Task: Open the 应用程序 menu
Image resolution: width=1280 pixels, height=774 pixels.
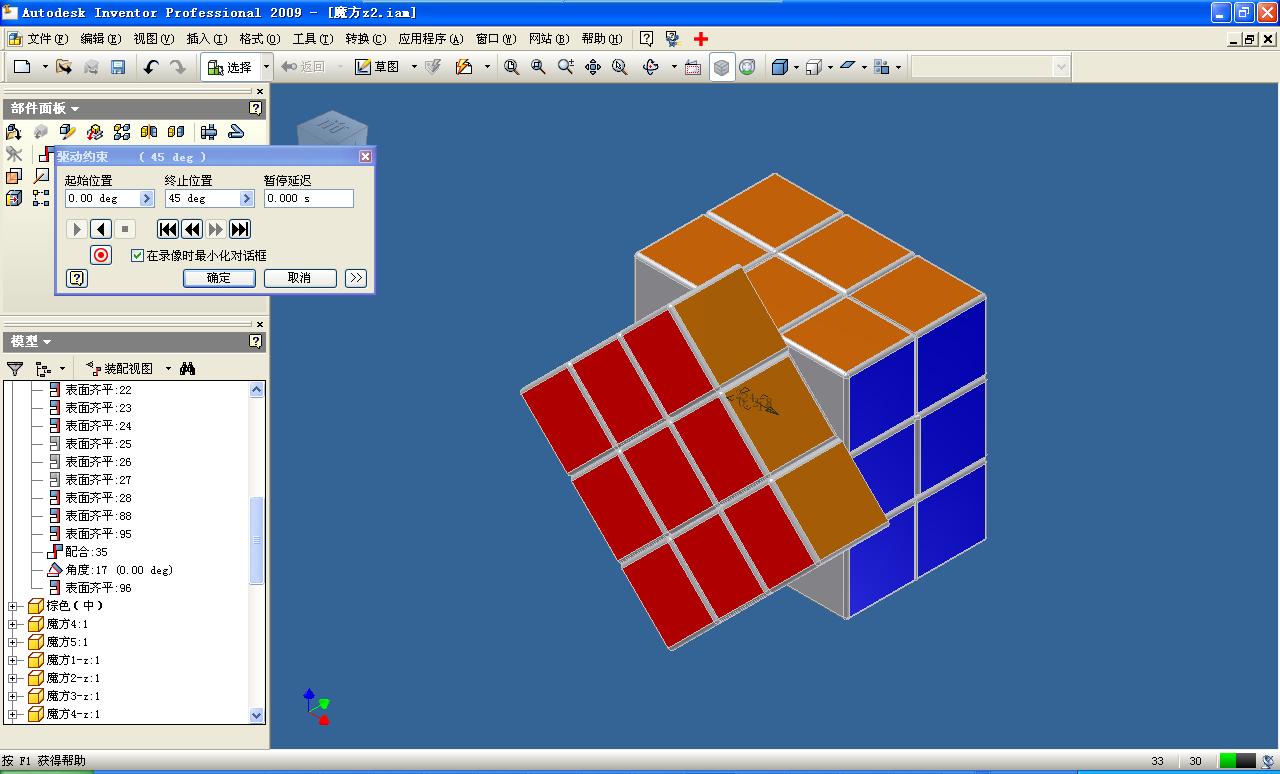Action: 431,39
